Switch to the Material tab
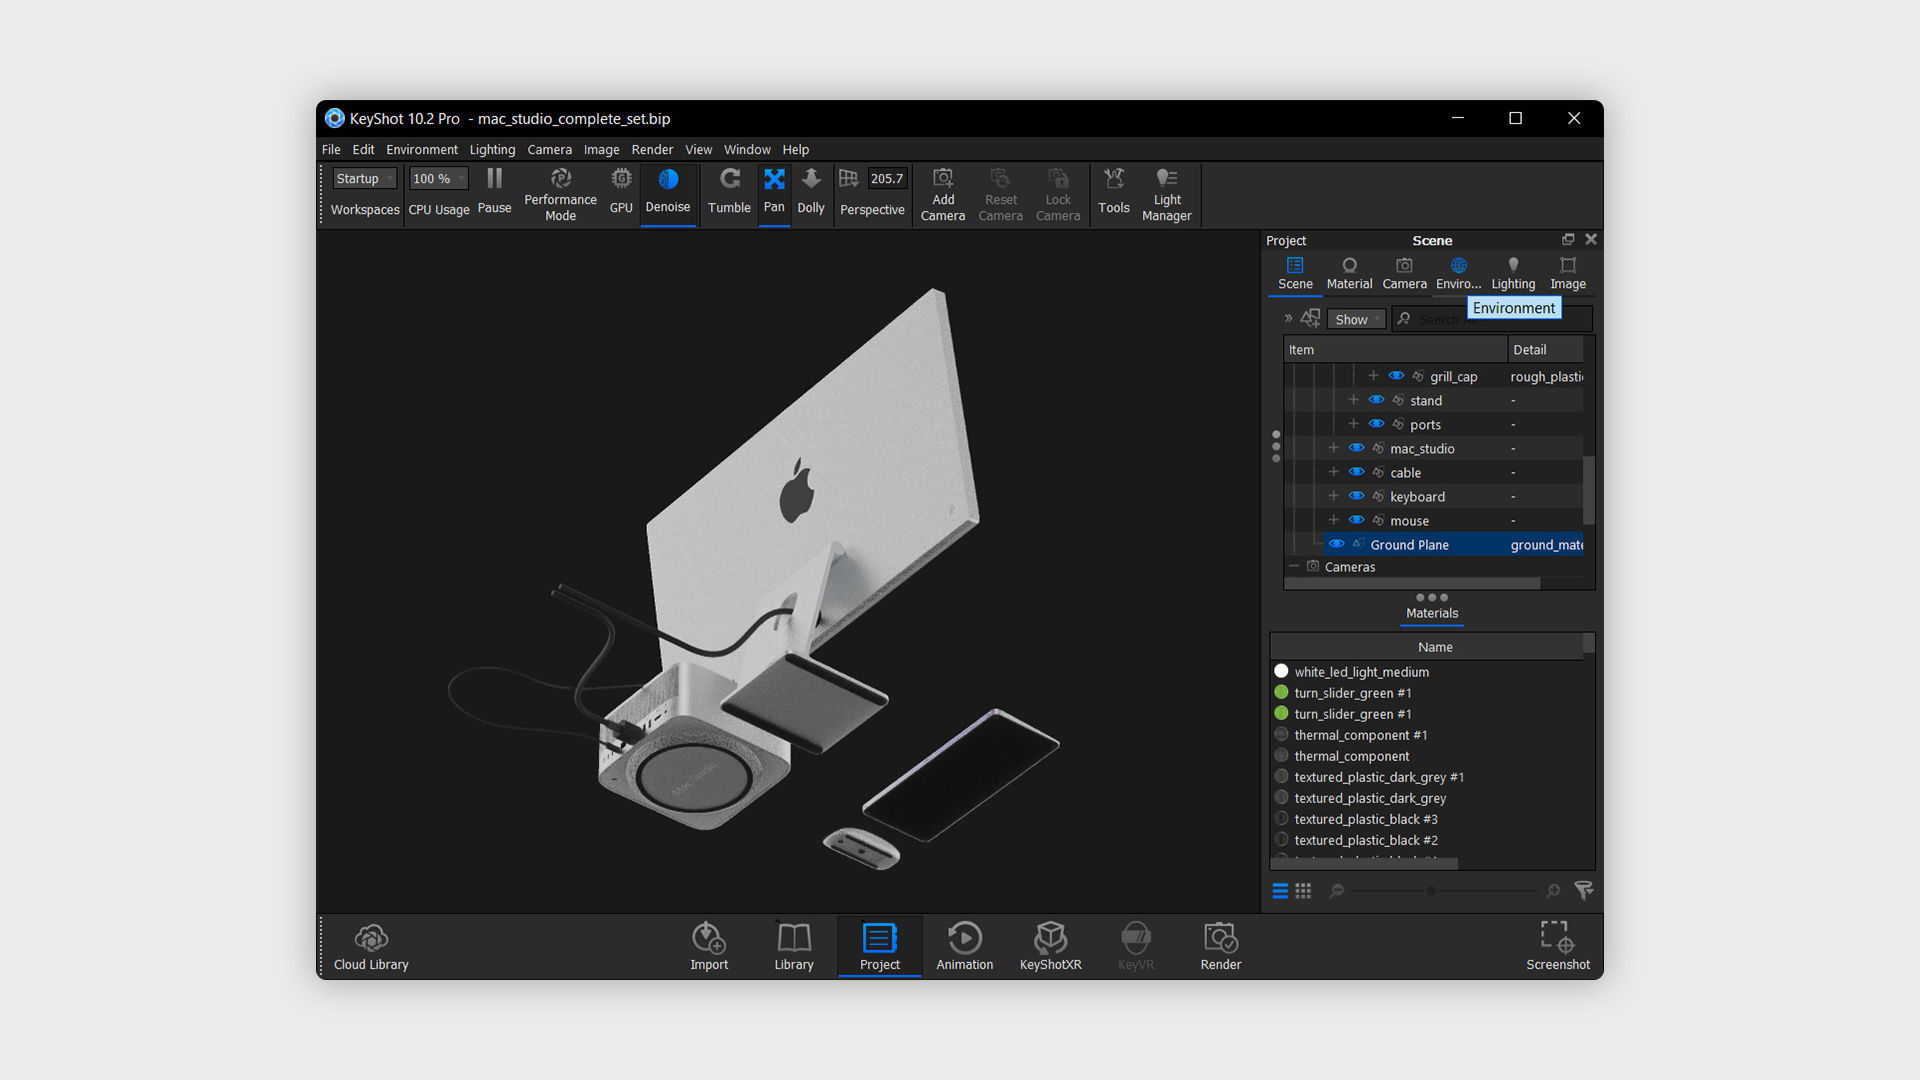 (x=1349, y=274)
